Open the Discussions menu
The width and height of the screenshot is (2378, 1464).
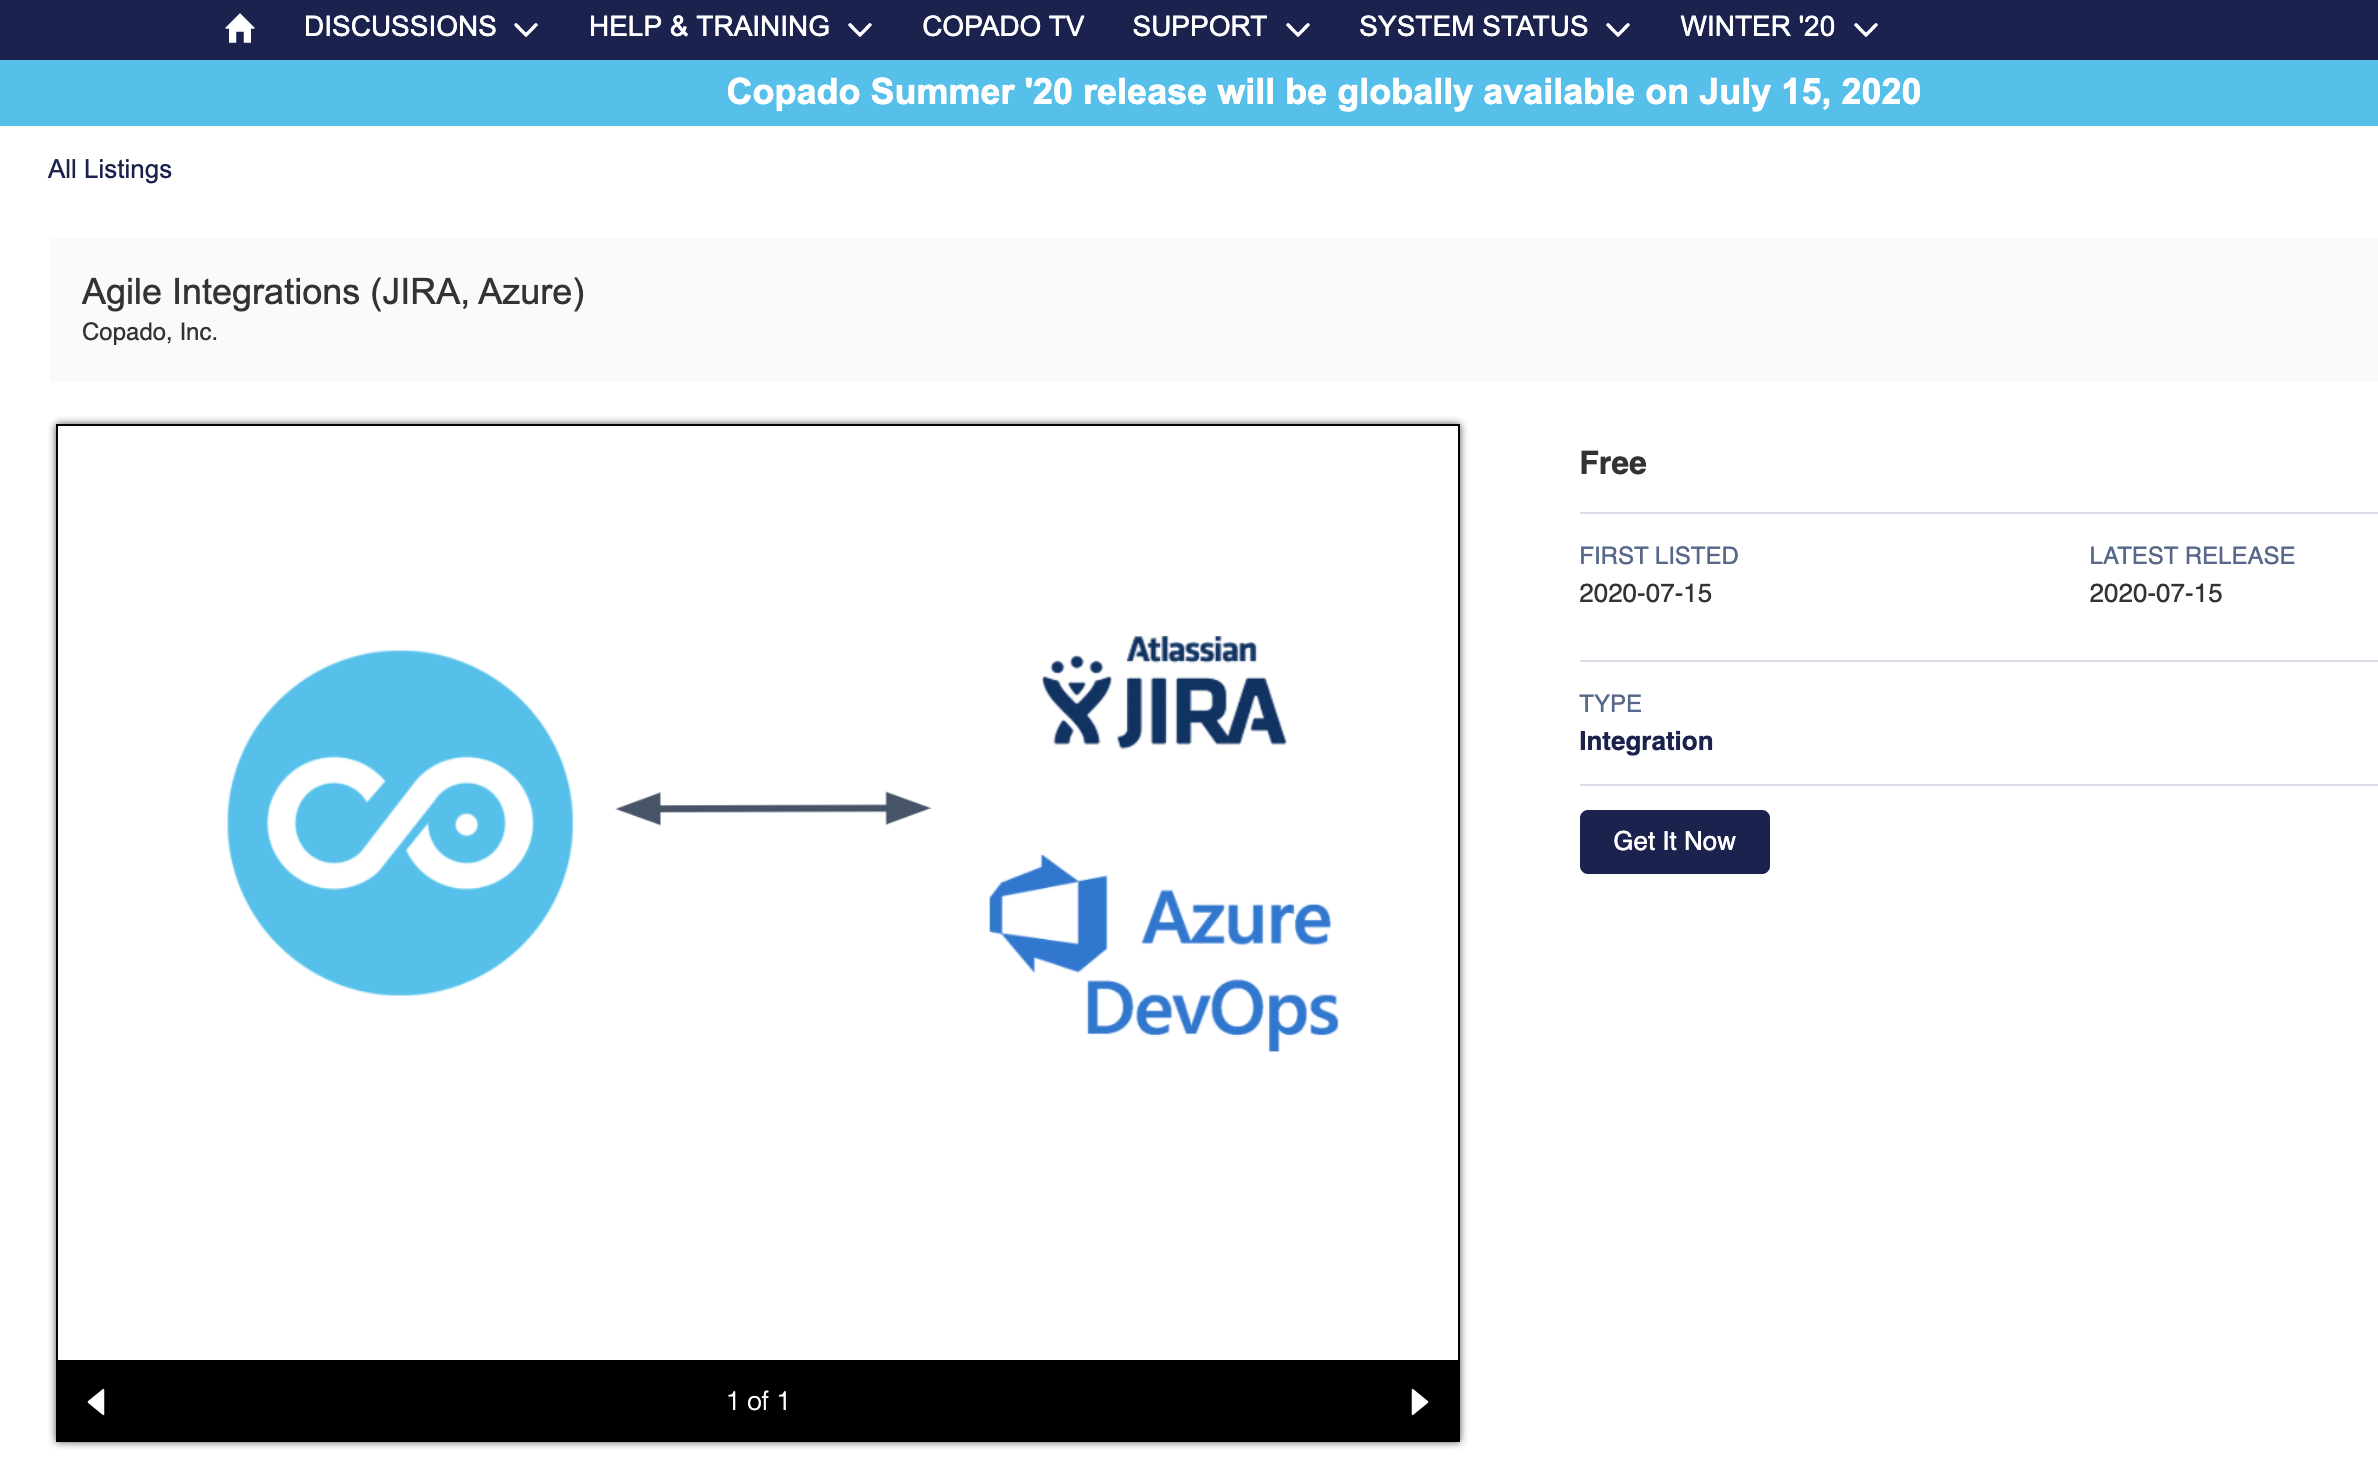click(400, 26)
